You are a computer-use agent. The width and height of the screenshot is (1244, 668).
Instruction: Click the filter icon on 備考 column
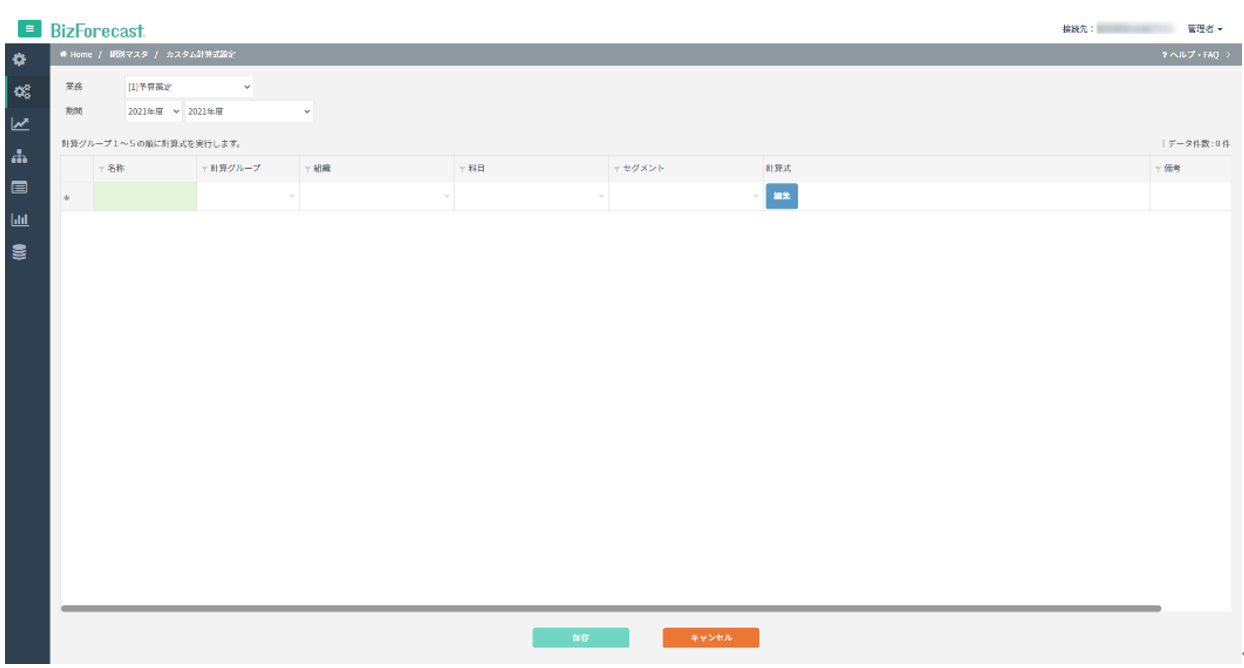(x=1158, y=169)
